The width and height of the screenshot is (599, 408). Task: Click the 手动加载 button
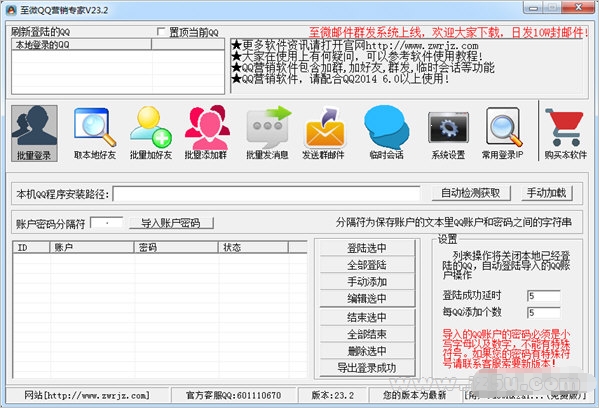(x=547, y=193)
